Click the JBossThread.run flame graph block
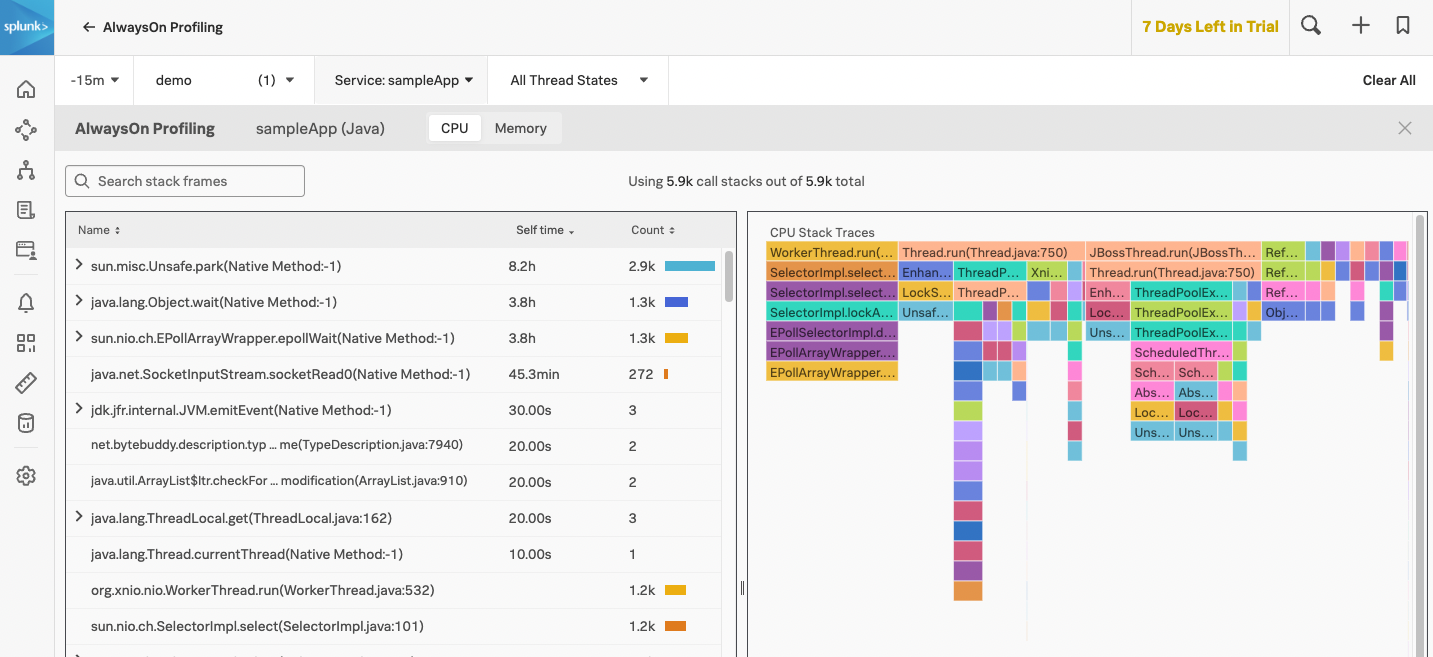The image size is (1433, 657). point(1173,252)
